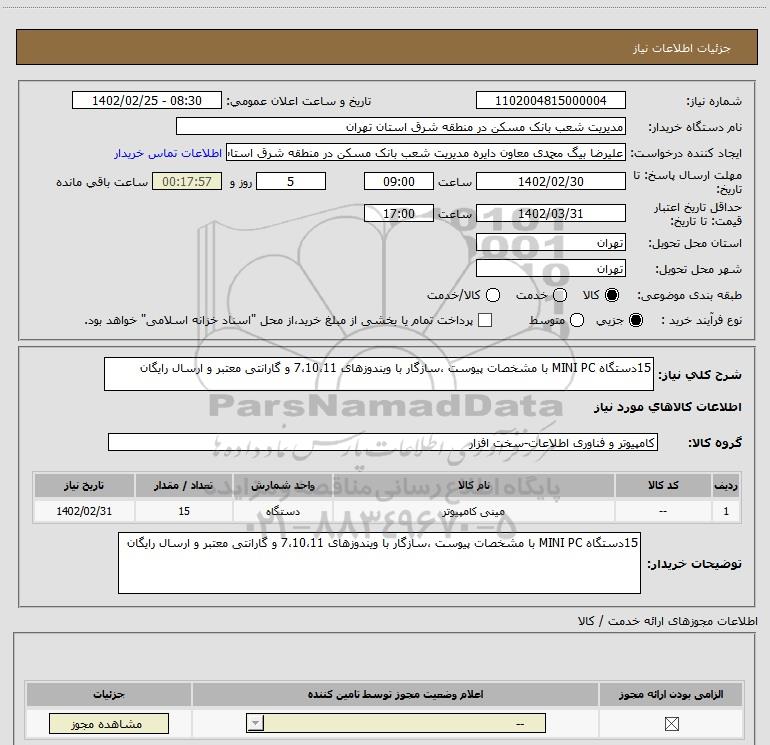Select the خدمت radio button
This screenshot has width=770, height=745.
coord(560,295)
